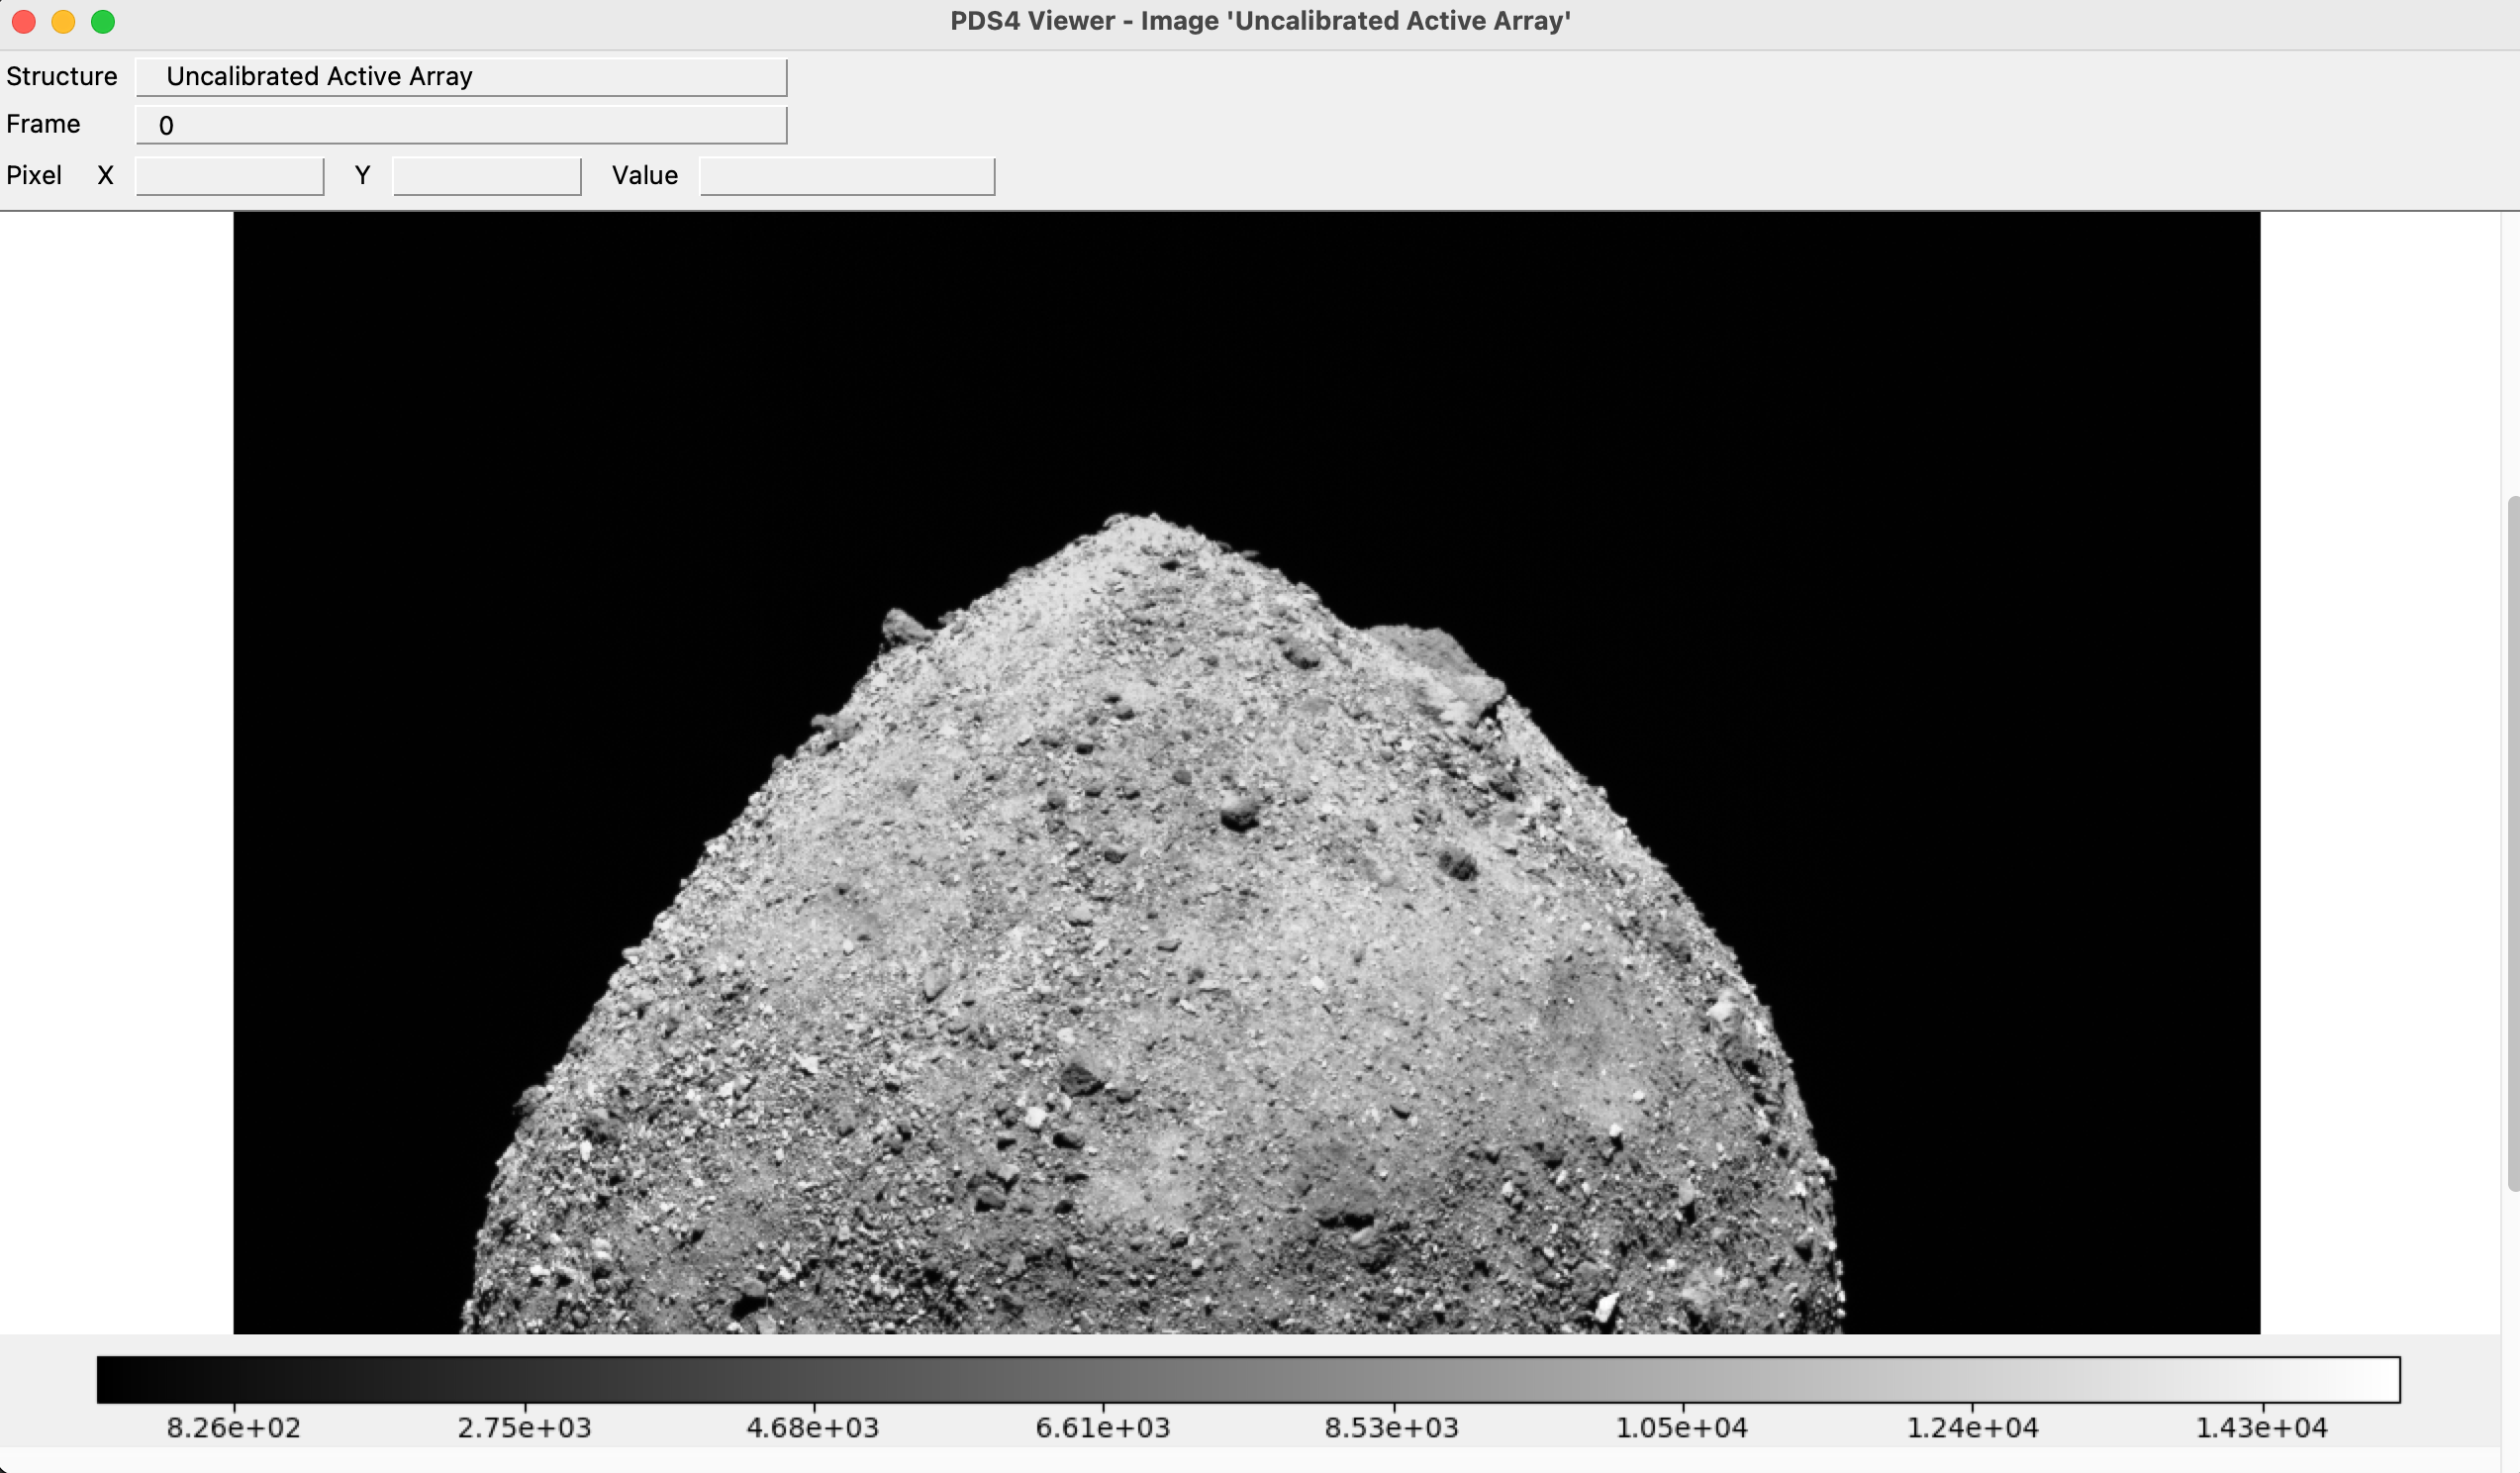
Task: Click the Pixel Y value field
Action: click(487, 176)
